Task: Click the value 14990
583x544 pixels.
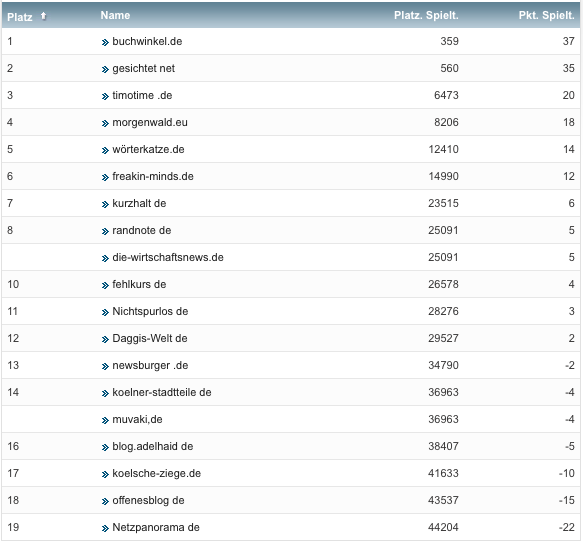Action: point(444,176)
